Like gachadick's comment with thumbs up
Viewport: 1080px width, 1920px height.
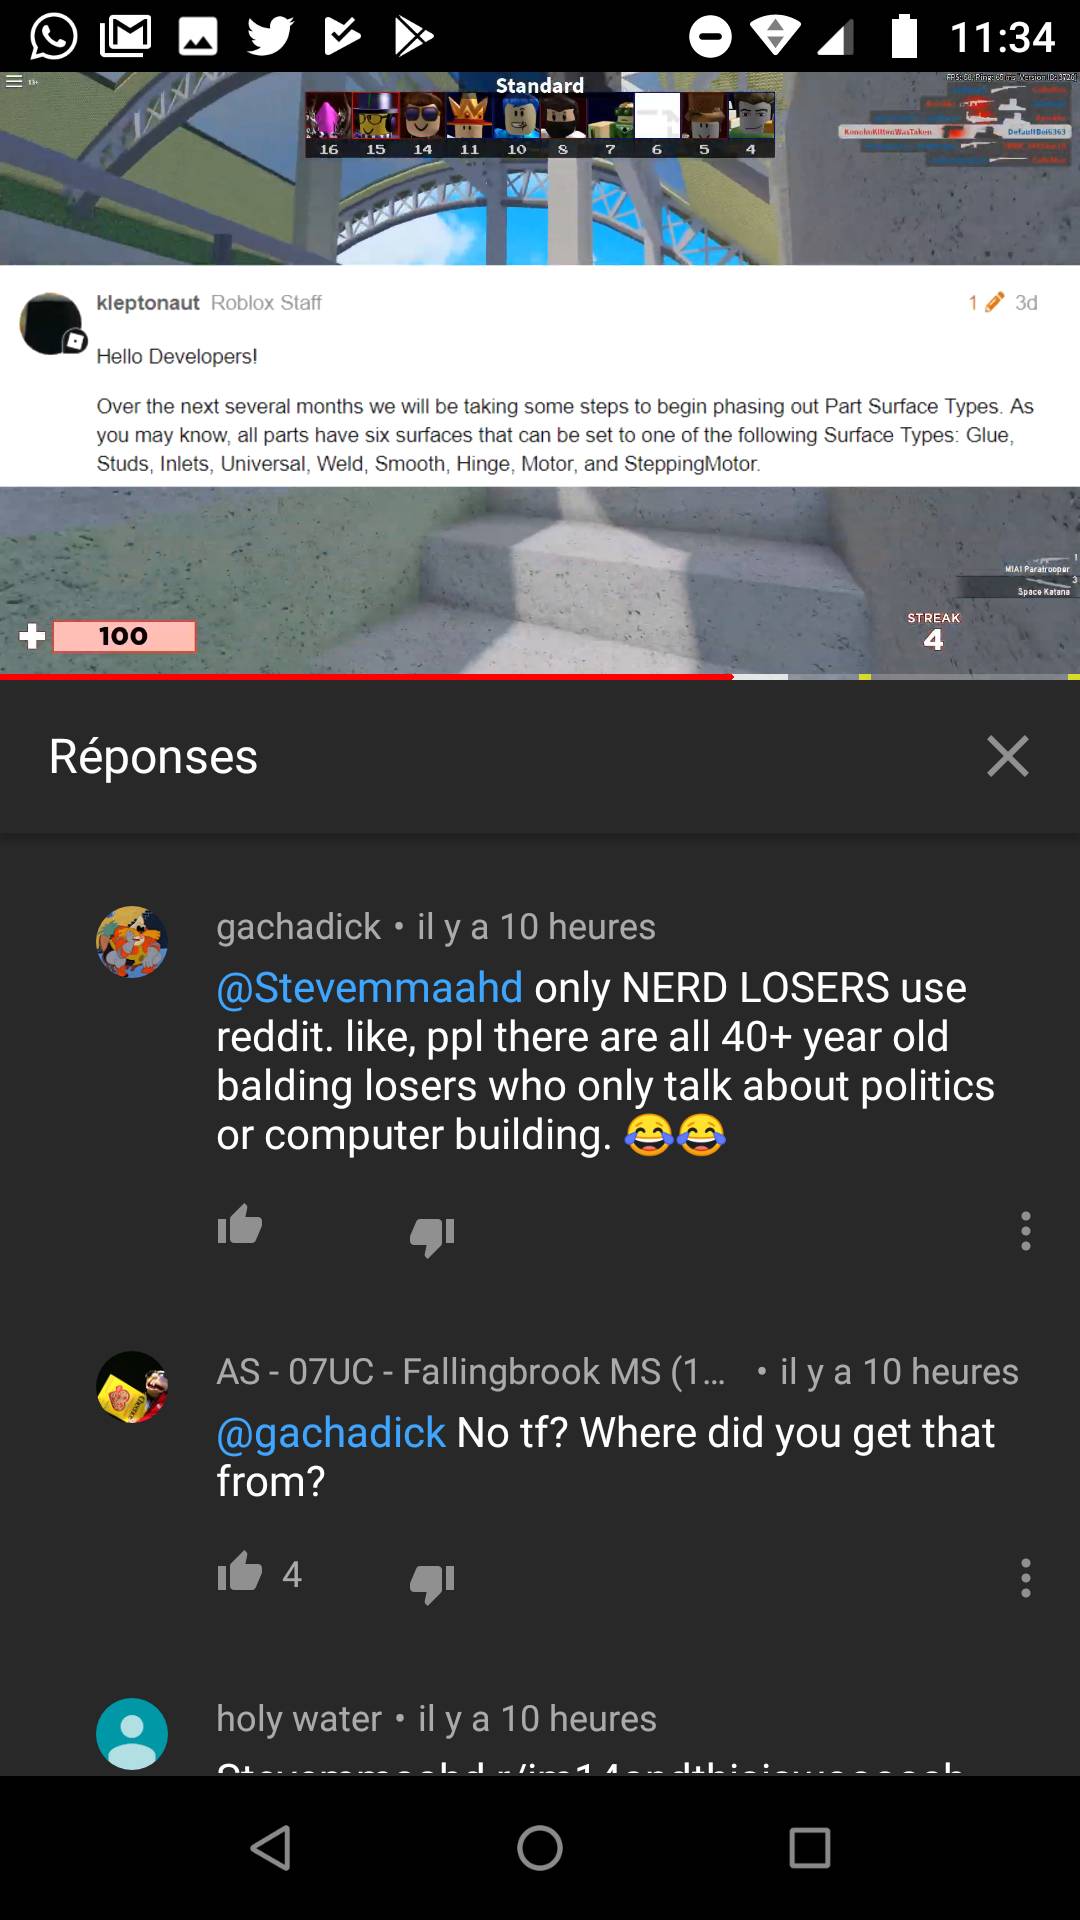click(x=240, y=1224)
